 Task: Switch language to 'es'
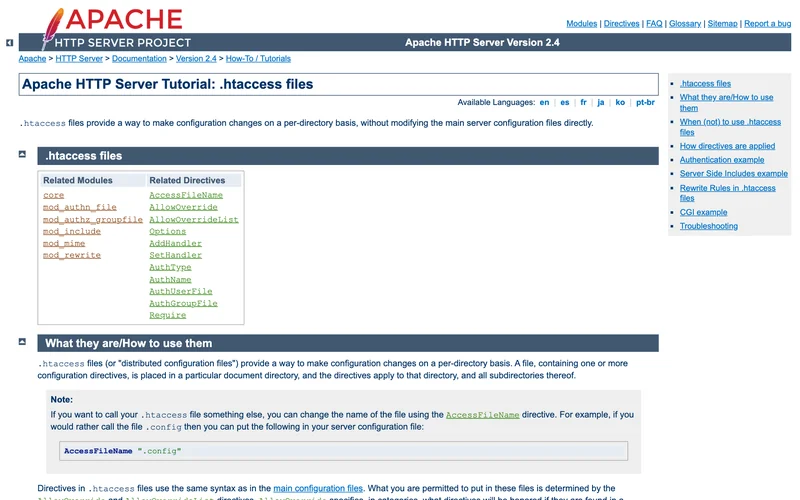(x=564, y=102)
